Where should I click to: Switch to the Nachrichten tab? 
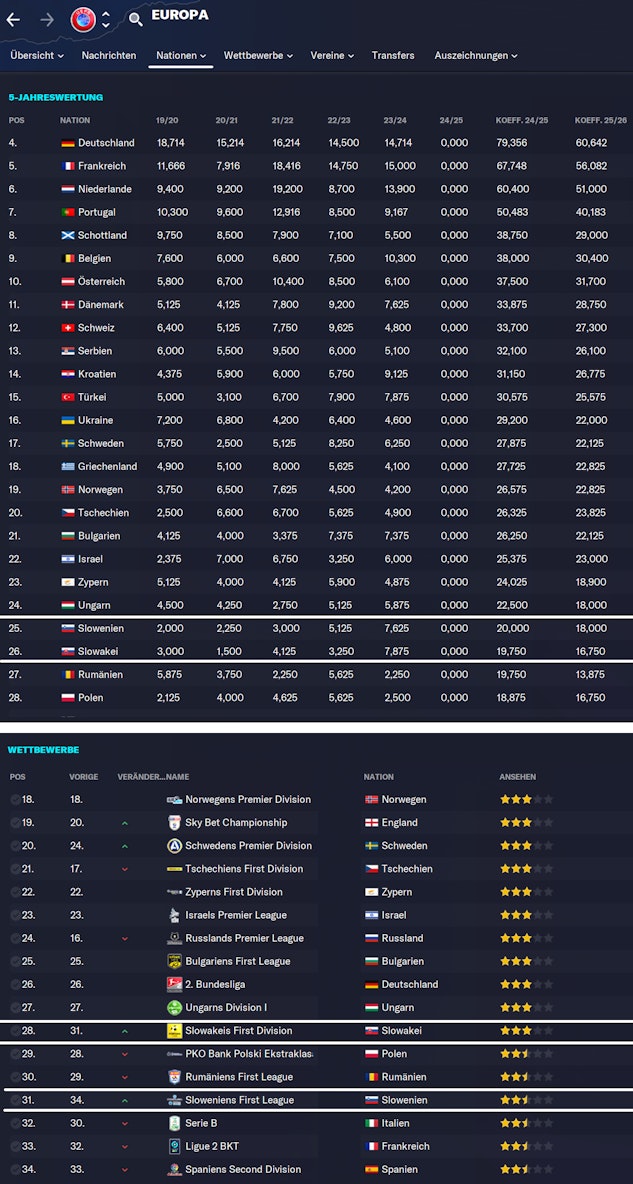tap(109, 56)
